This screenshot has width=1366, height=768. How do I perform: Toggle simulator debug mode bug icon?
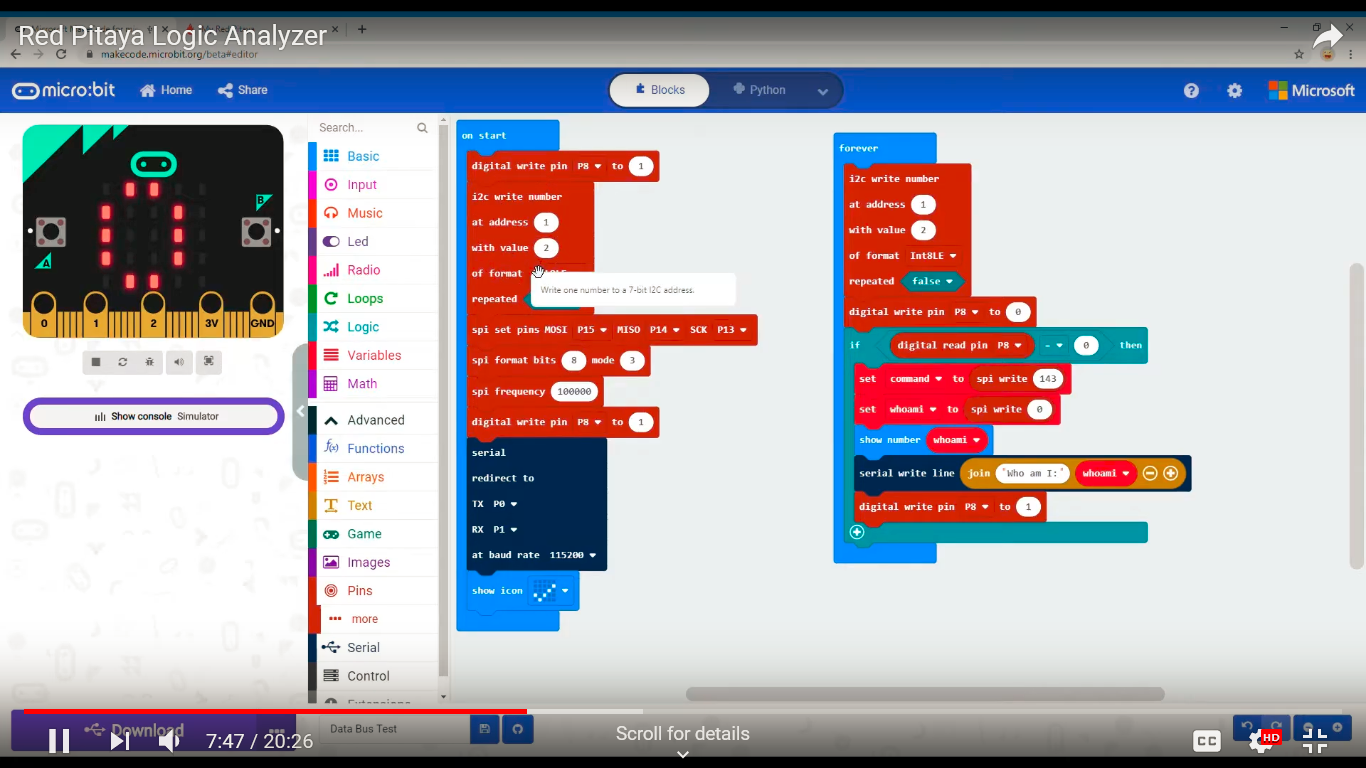[x=150, y=362]
